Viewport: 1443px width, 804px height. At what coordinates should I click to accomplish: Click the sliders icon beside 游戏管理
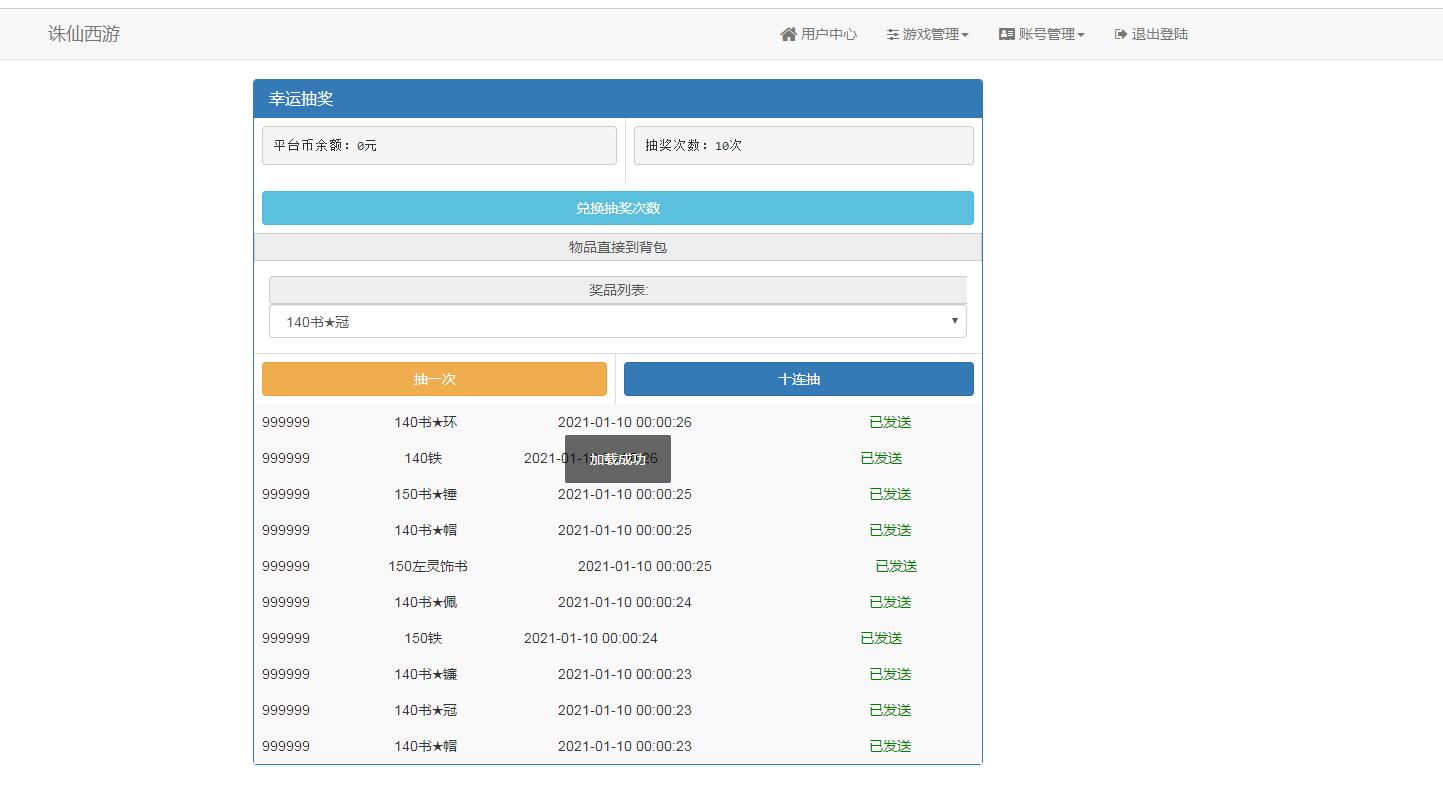[x=892, y=34]
